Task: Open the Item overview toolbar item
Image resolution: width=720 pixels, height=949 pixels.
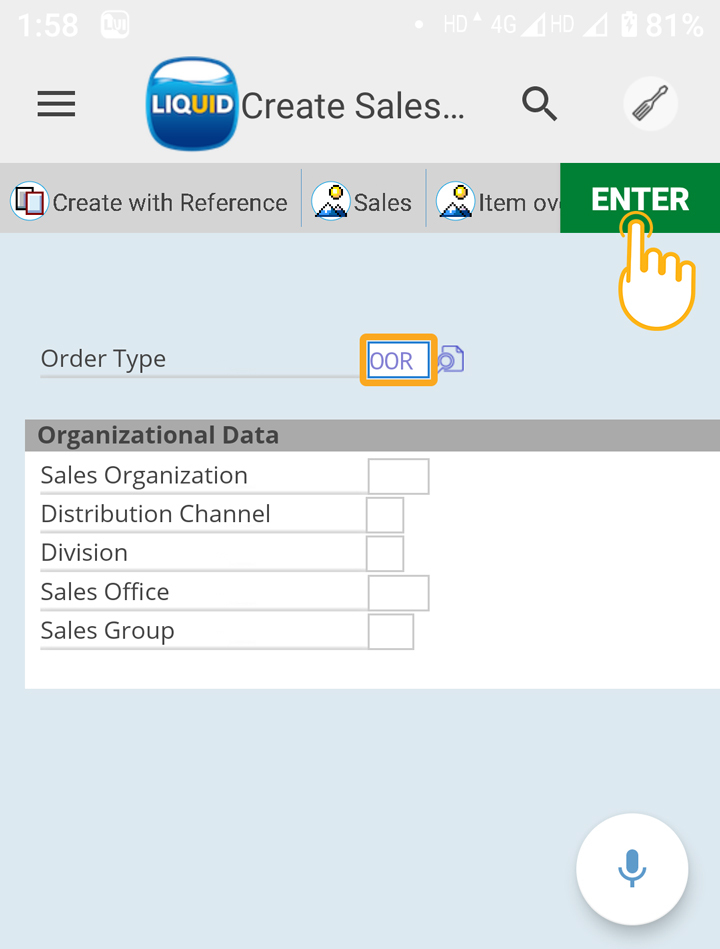Action: click(x=497, y=202)
